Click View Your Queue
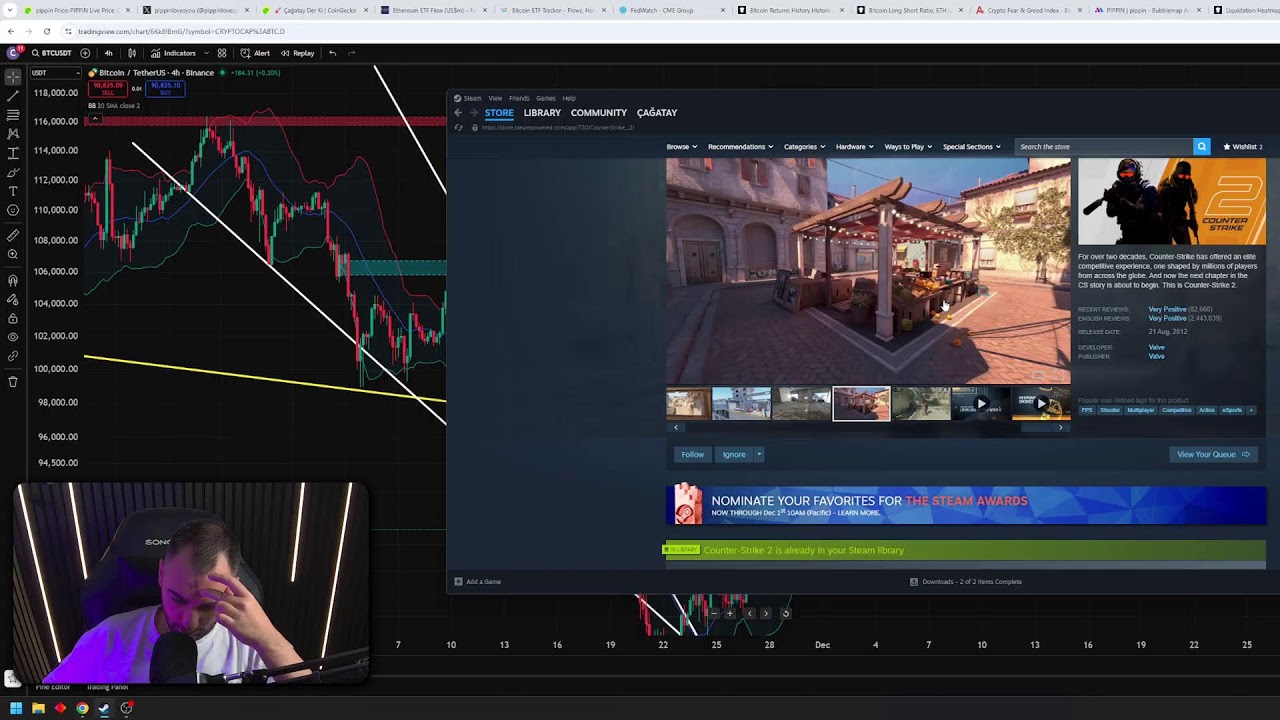The image size is (1280, 720). [x=1213, y=454]
